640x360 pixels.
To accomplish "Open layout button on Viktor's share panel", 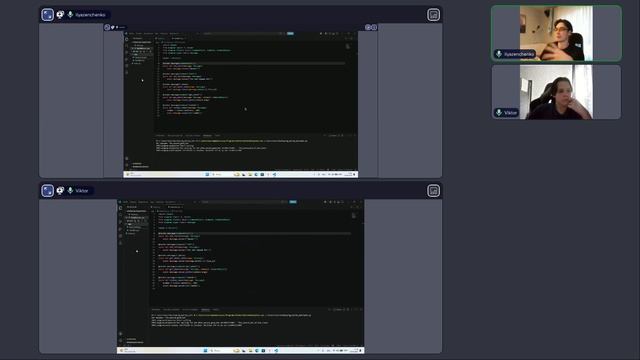I will (x=433, y=191).
